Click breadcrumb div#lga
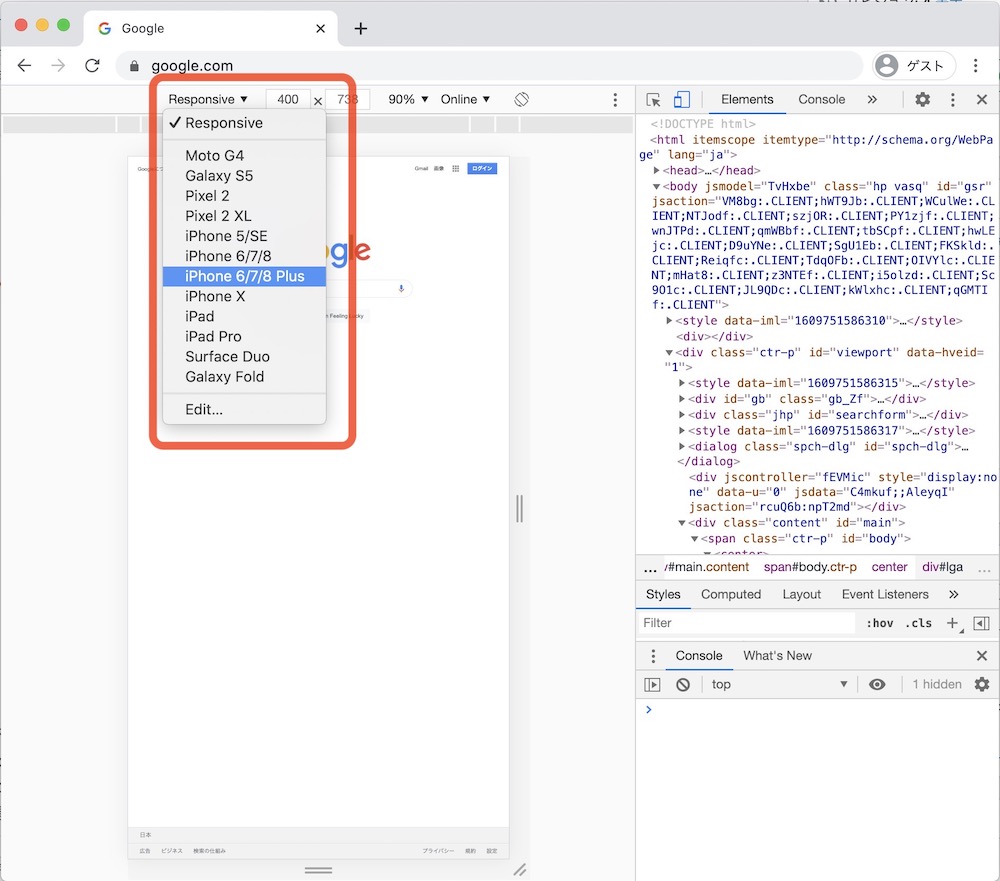 [943, 567]
